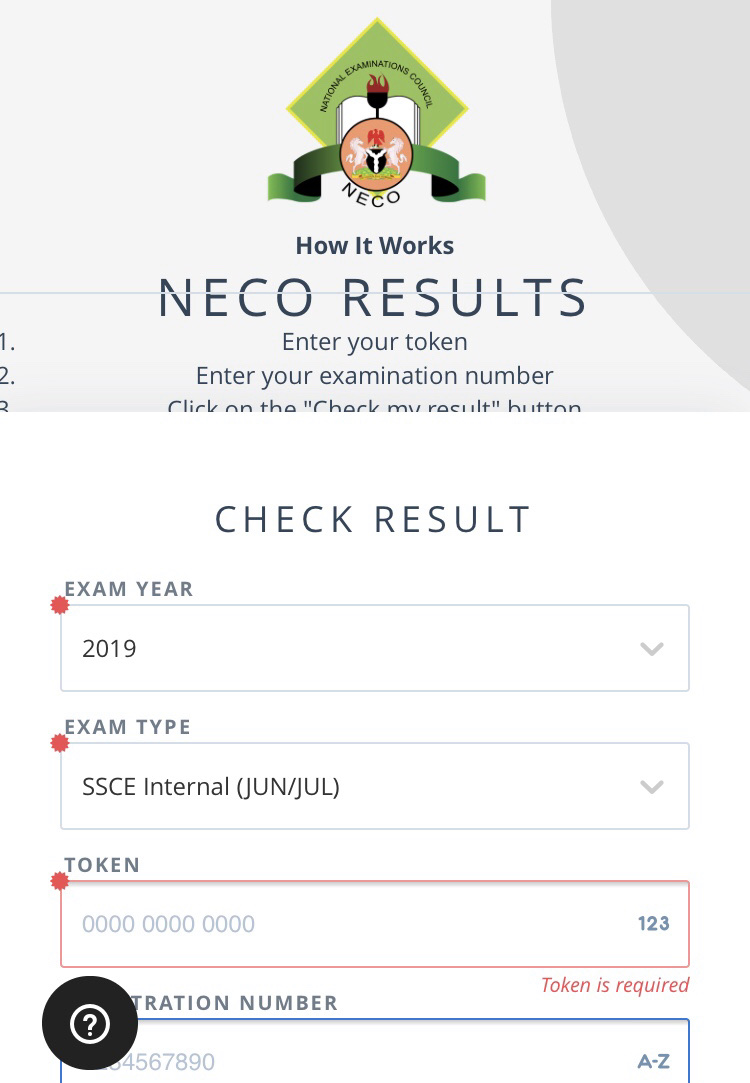Expand the Exam Year chevron arrow

[652, 649]
